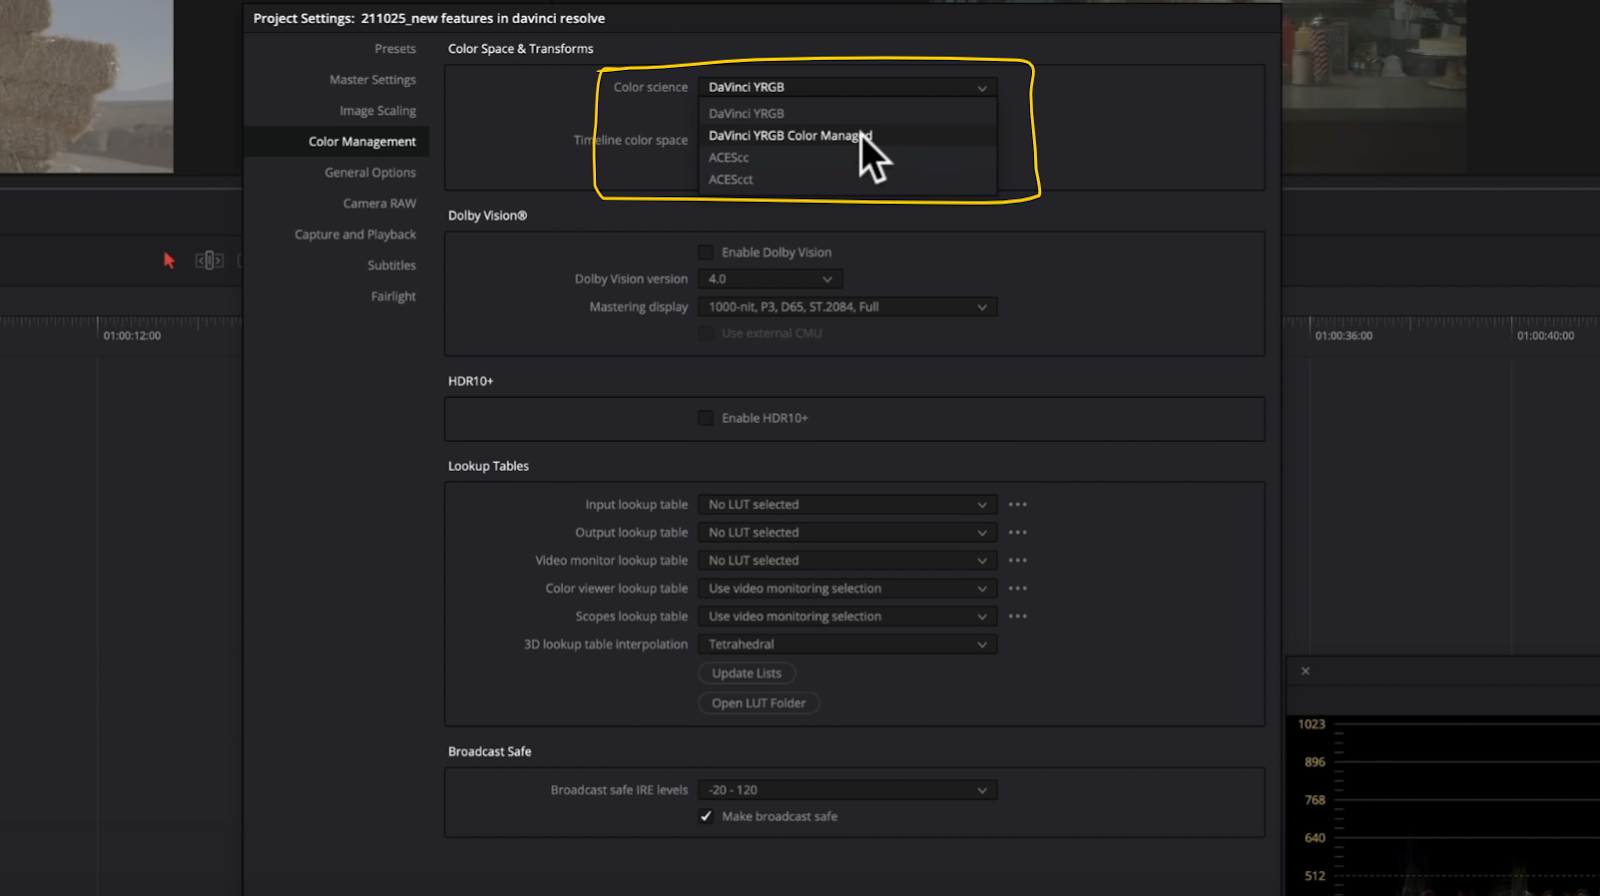Open Master Settings page

pos(372,80)
